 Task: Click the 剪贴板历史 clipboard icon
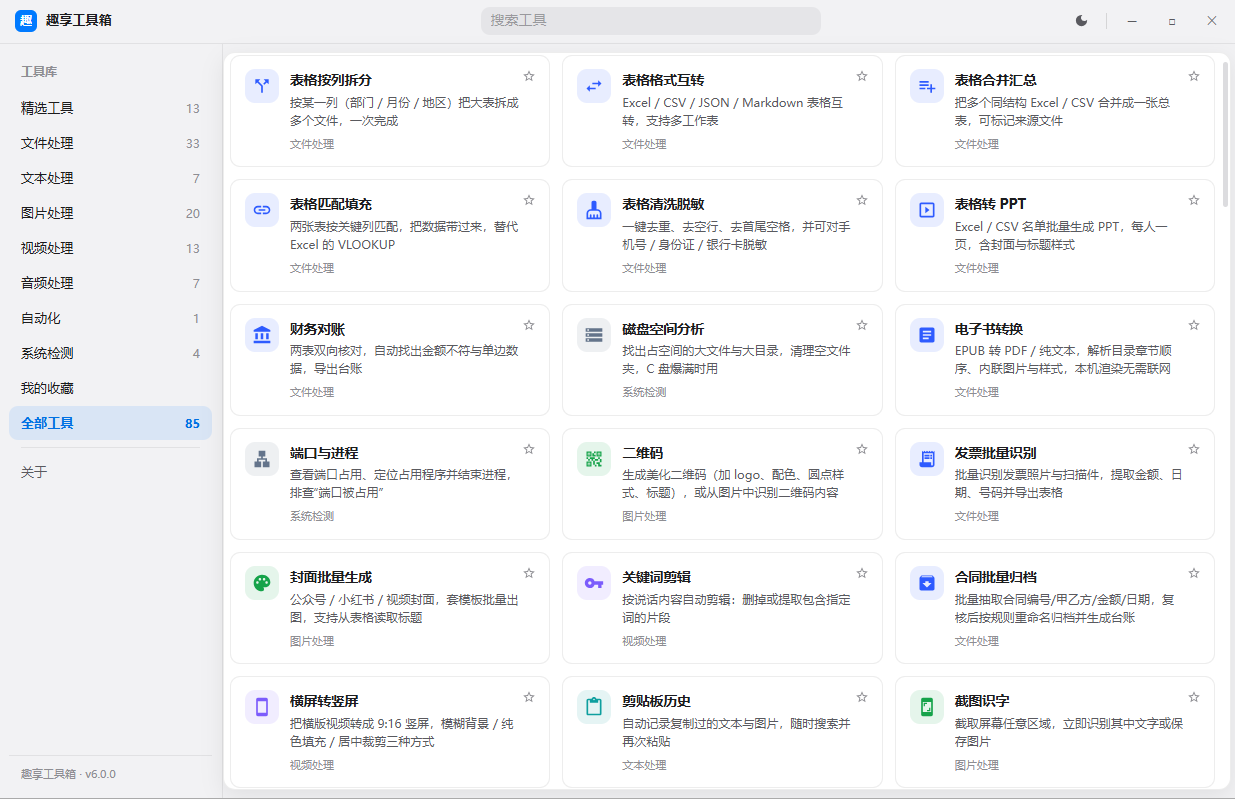[x=594, y=707]
